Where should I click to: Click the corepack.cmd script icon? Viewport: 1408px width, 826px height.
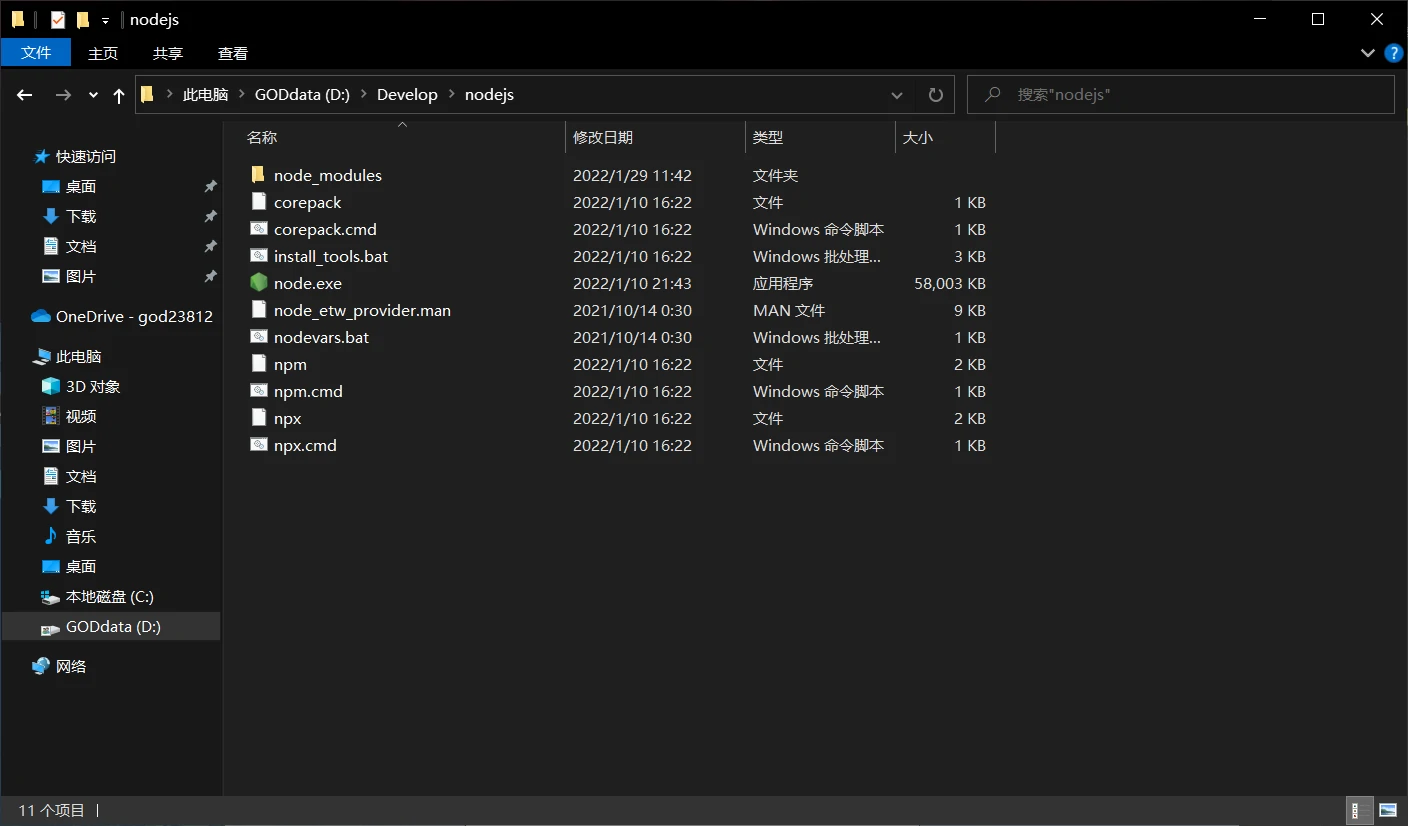tap(258, 229)
